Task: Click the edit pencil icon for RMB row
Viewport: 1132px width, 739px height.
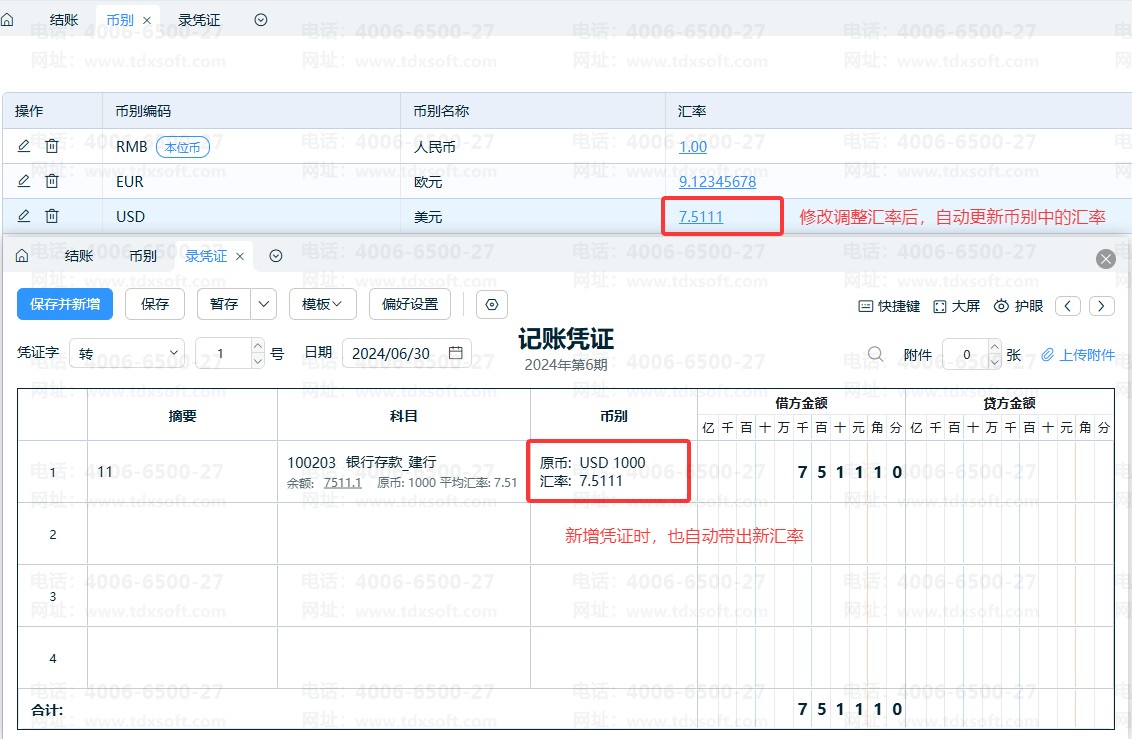Action: click(24, 146)
